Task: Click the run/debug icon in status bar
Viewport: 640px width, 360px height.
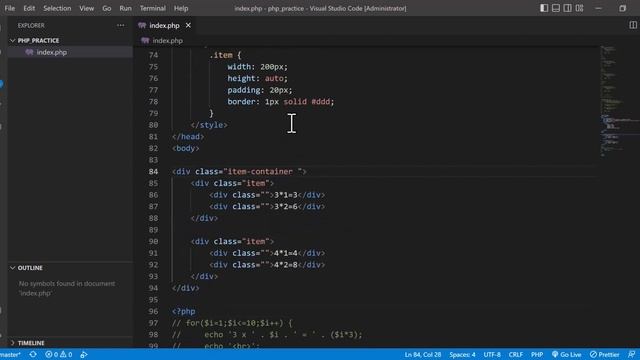Action: pos(84,354)
